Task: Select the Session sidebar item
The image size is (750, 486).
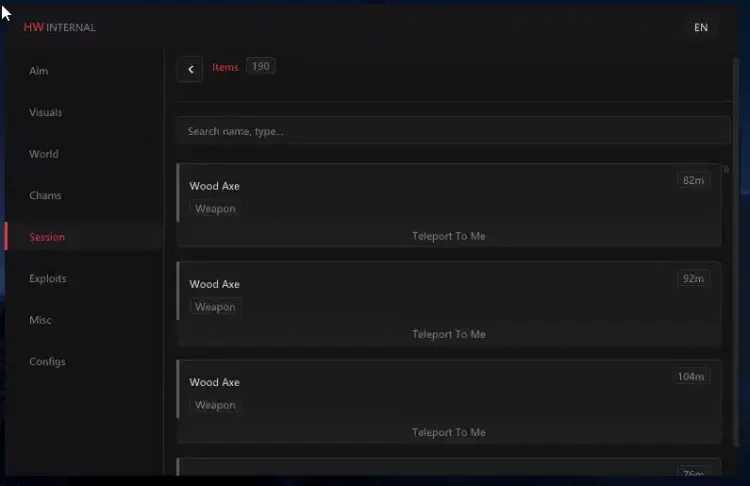Action: [47, 237]
